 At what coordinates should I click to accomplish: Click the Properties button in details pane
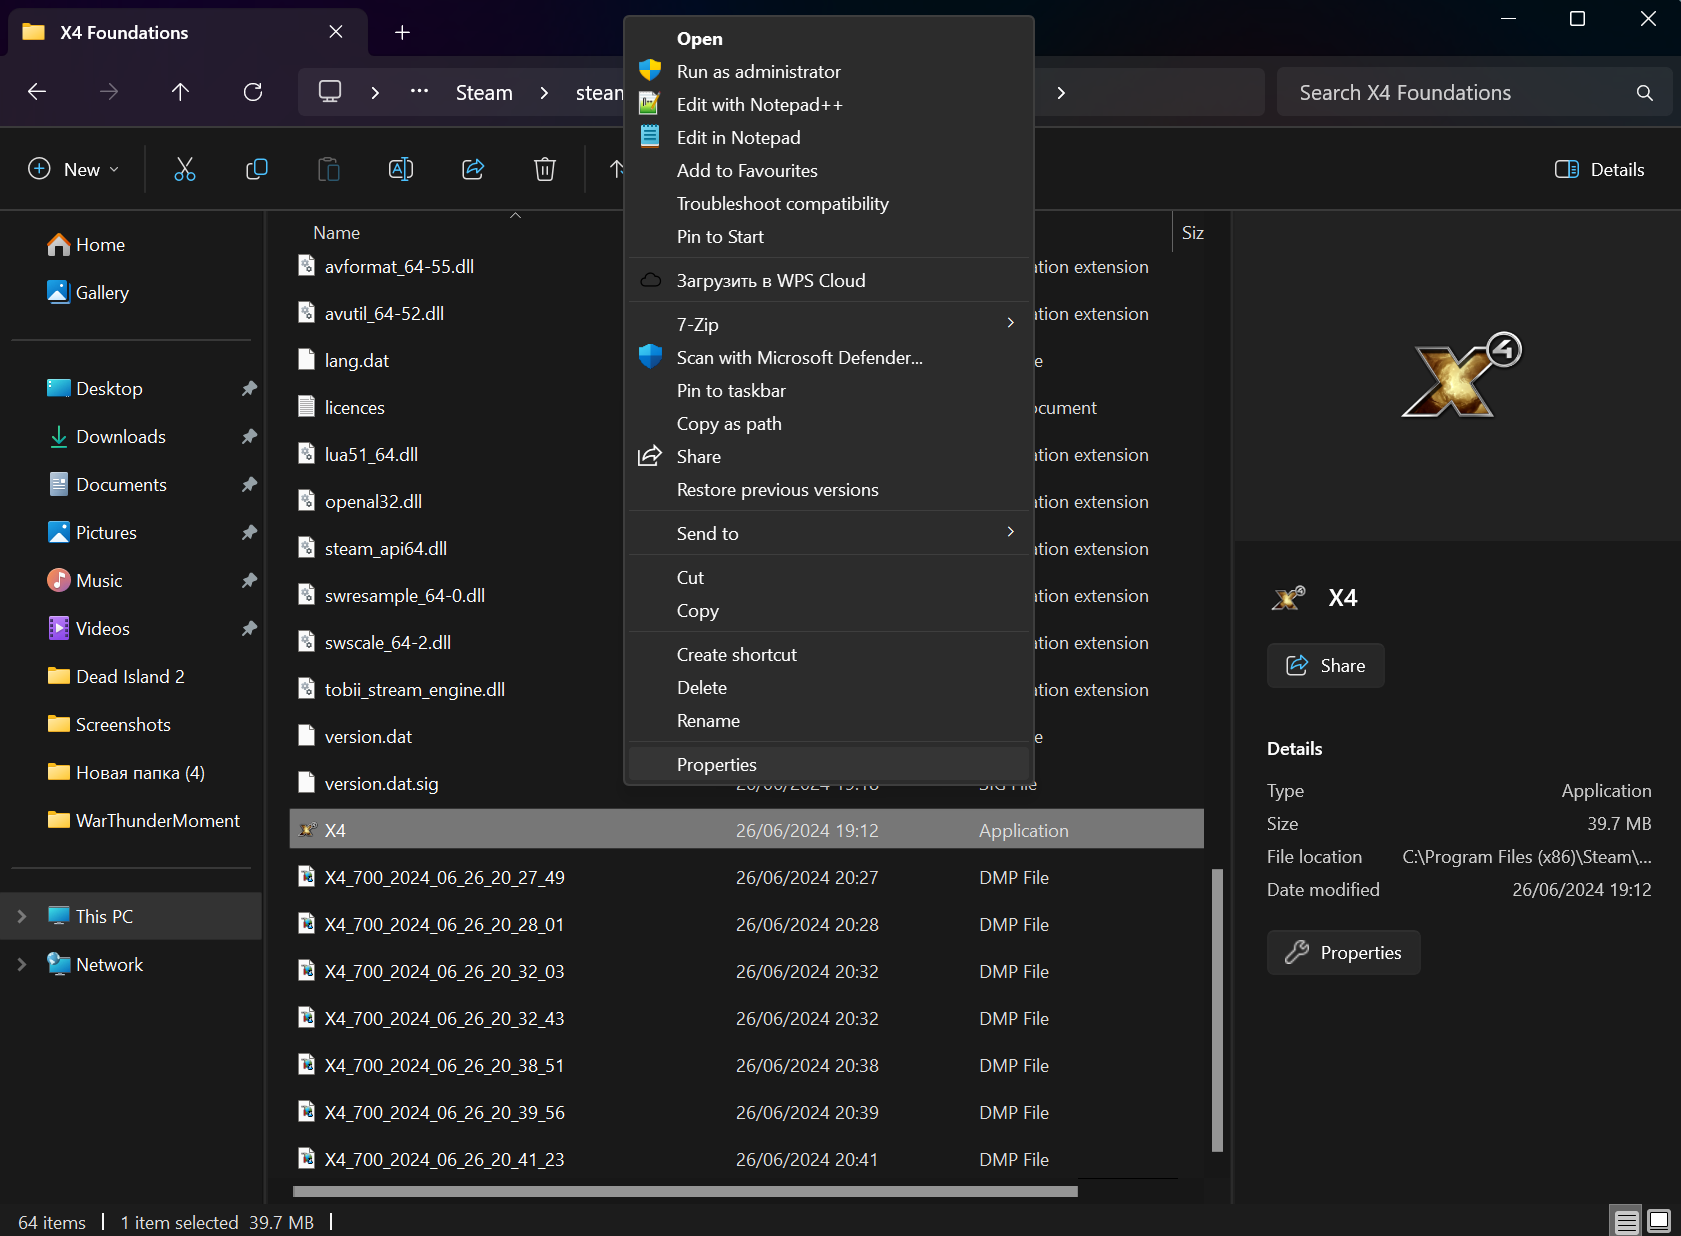(x=1343, y=952)
